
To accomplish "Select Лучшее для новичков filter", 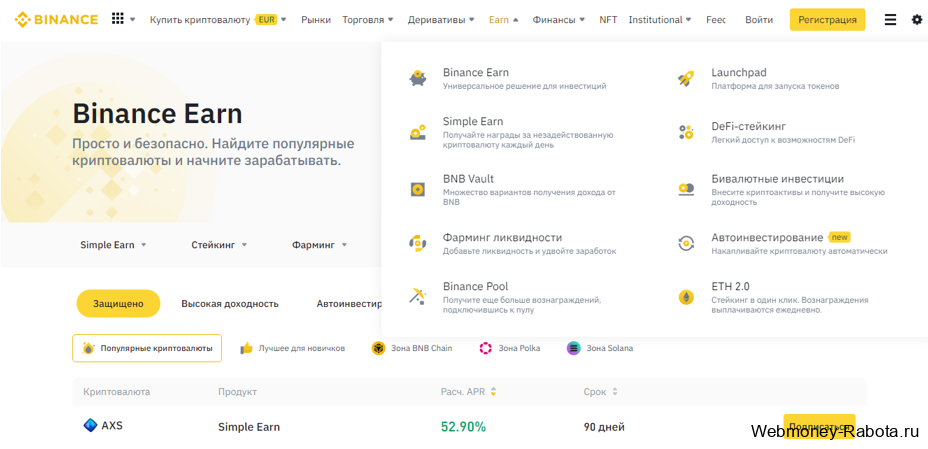I will 292,348.
